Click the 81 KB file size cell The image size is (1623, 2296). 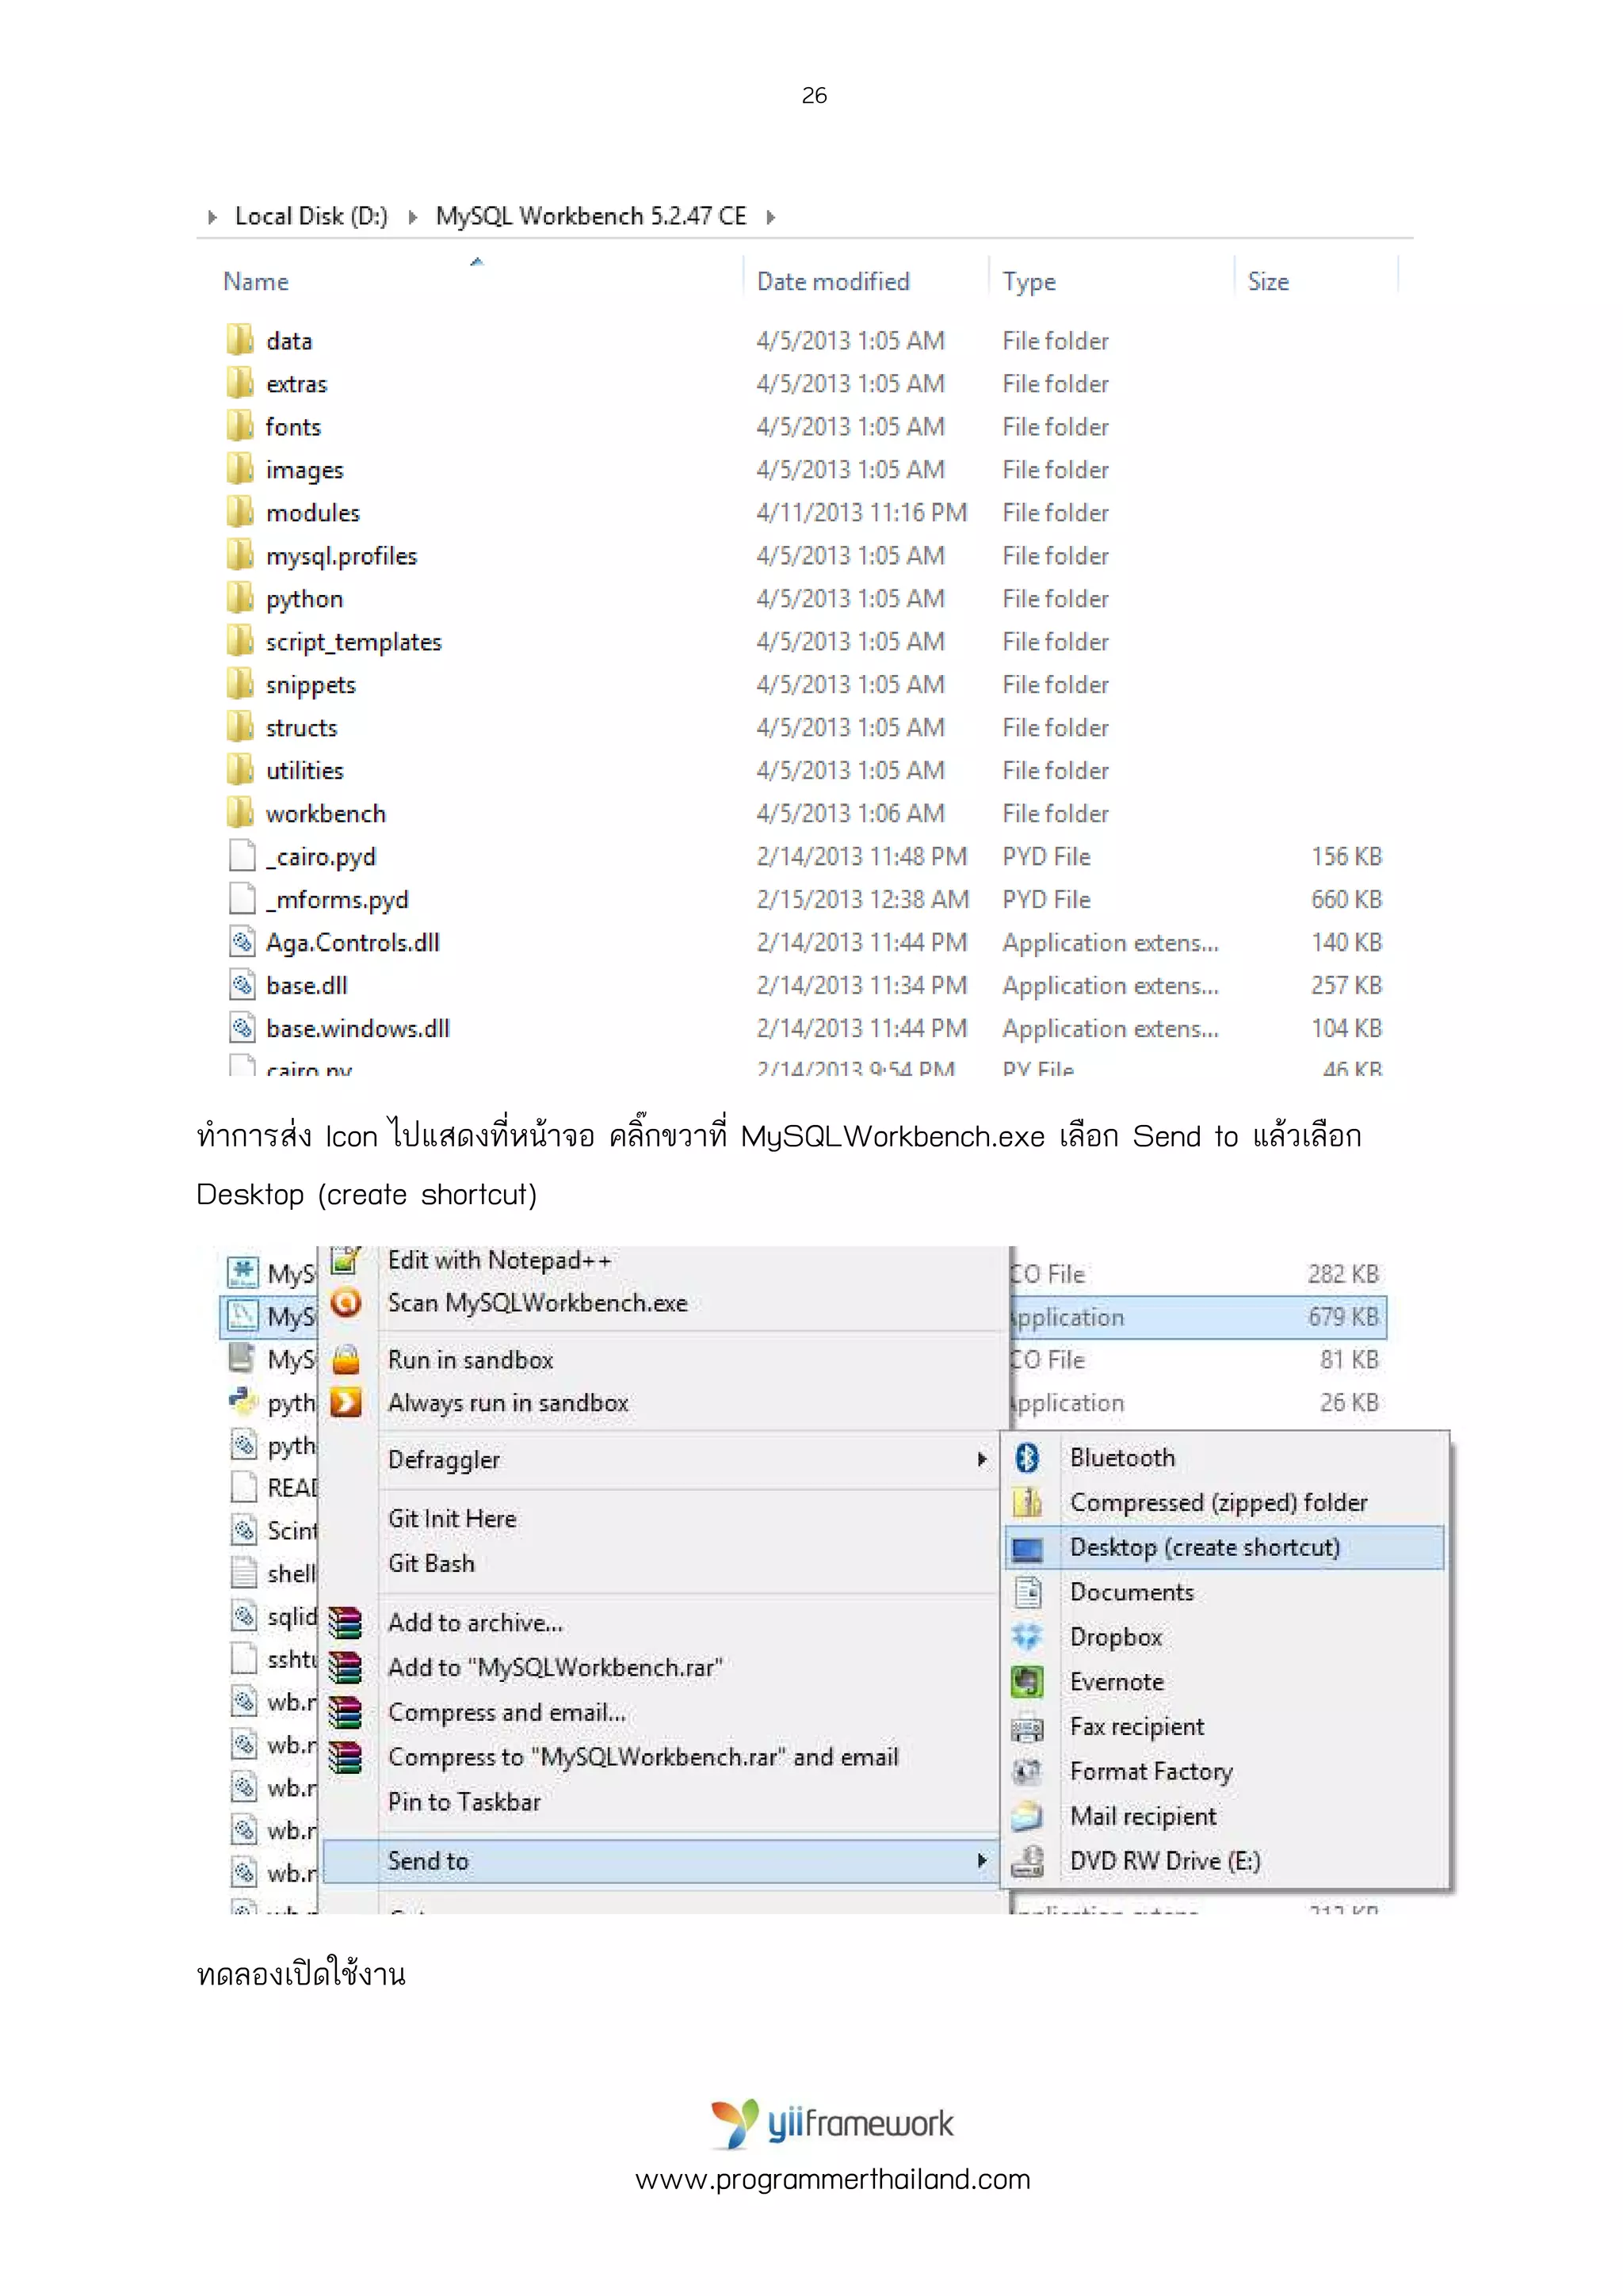coord(1349,1360)
